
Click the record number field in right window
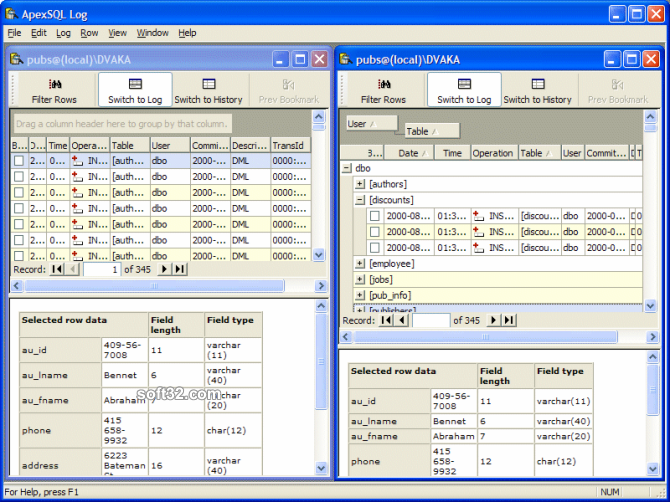pos(431,320)
